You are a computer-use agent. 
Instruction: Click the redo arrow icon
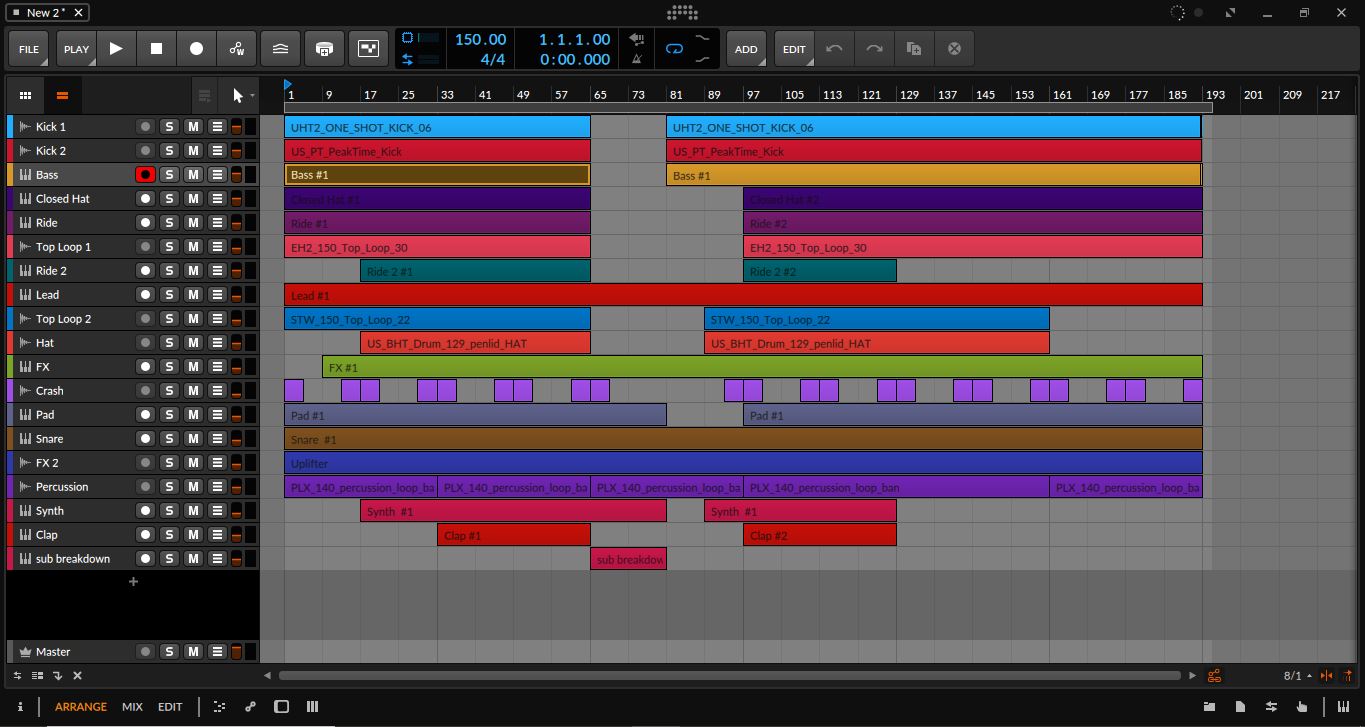tap(874, 48)
